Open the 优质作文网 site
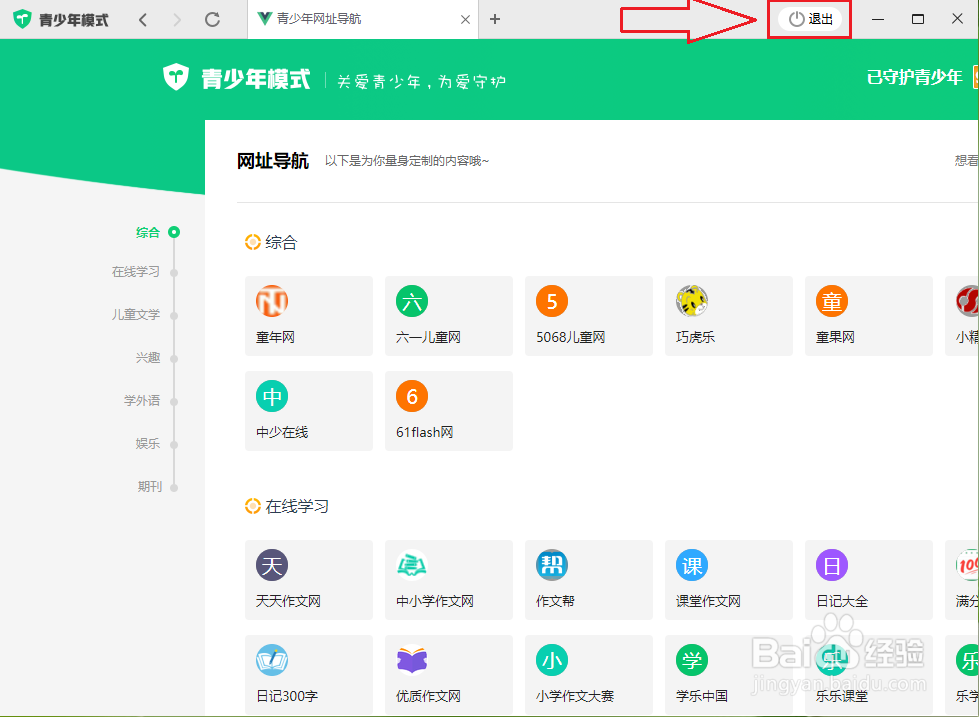The width and height of the screenshot is (979, 717). pos(448,674)
